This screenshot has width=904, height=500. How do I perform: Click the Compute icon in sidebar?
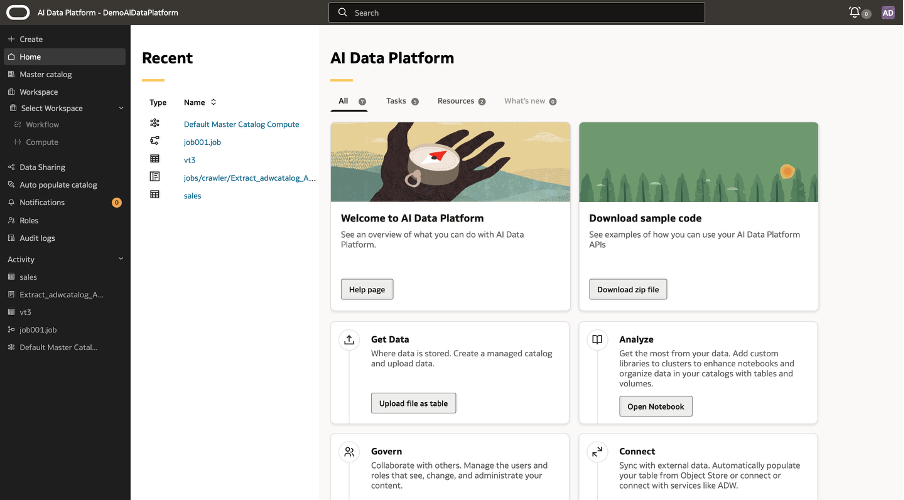[17, 142]
